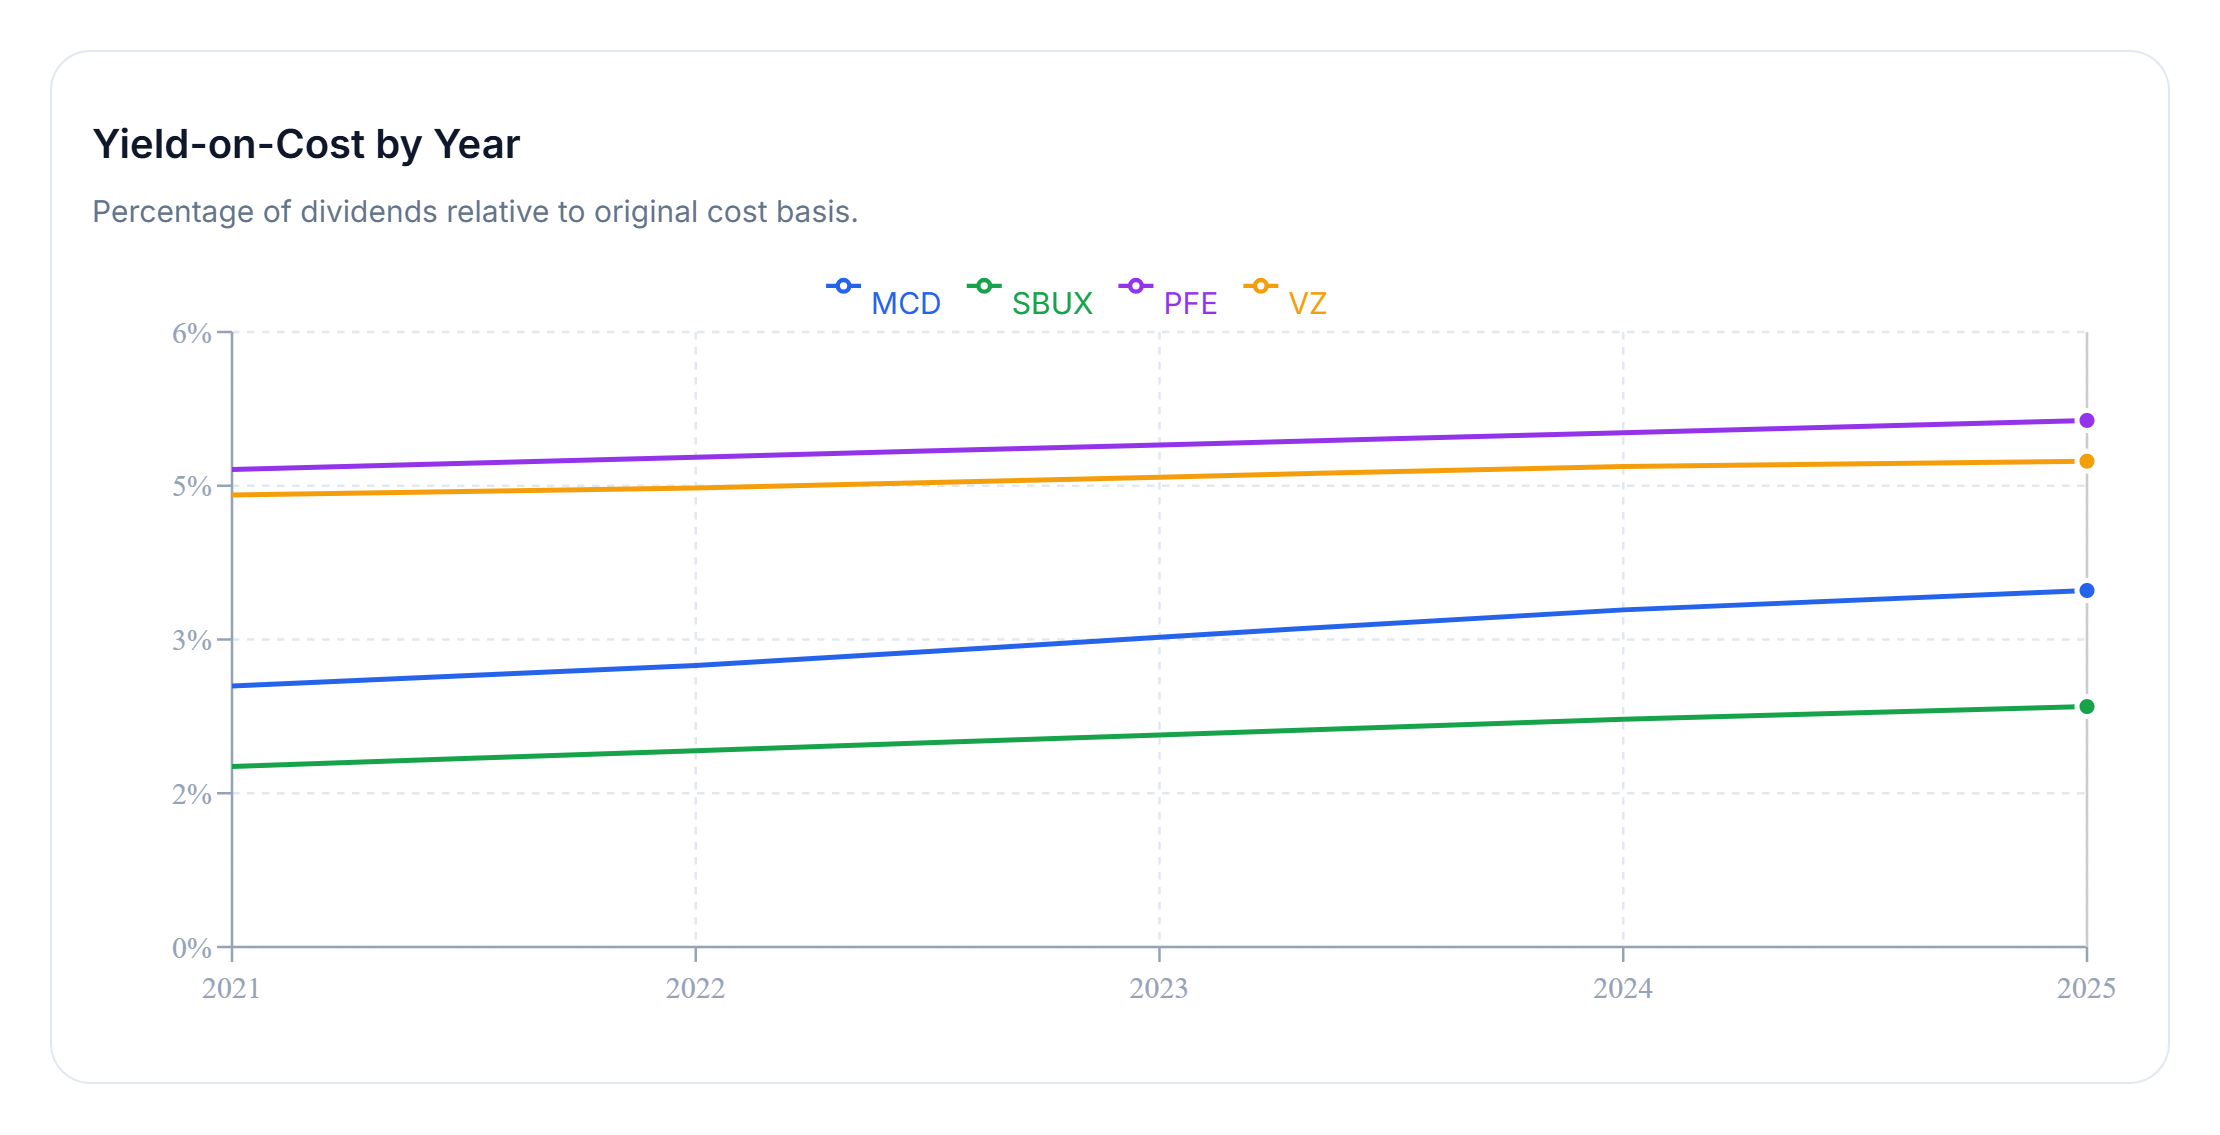Click the Yield-on-Cost by Year title
This screenshot has width=2220, height=1135.
(306, 144)
